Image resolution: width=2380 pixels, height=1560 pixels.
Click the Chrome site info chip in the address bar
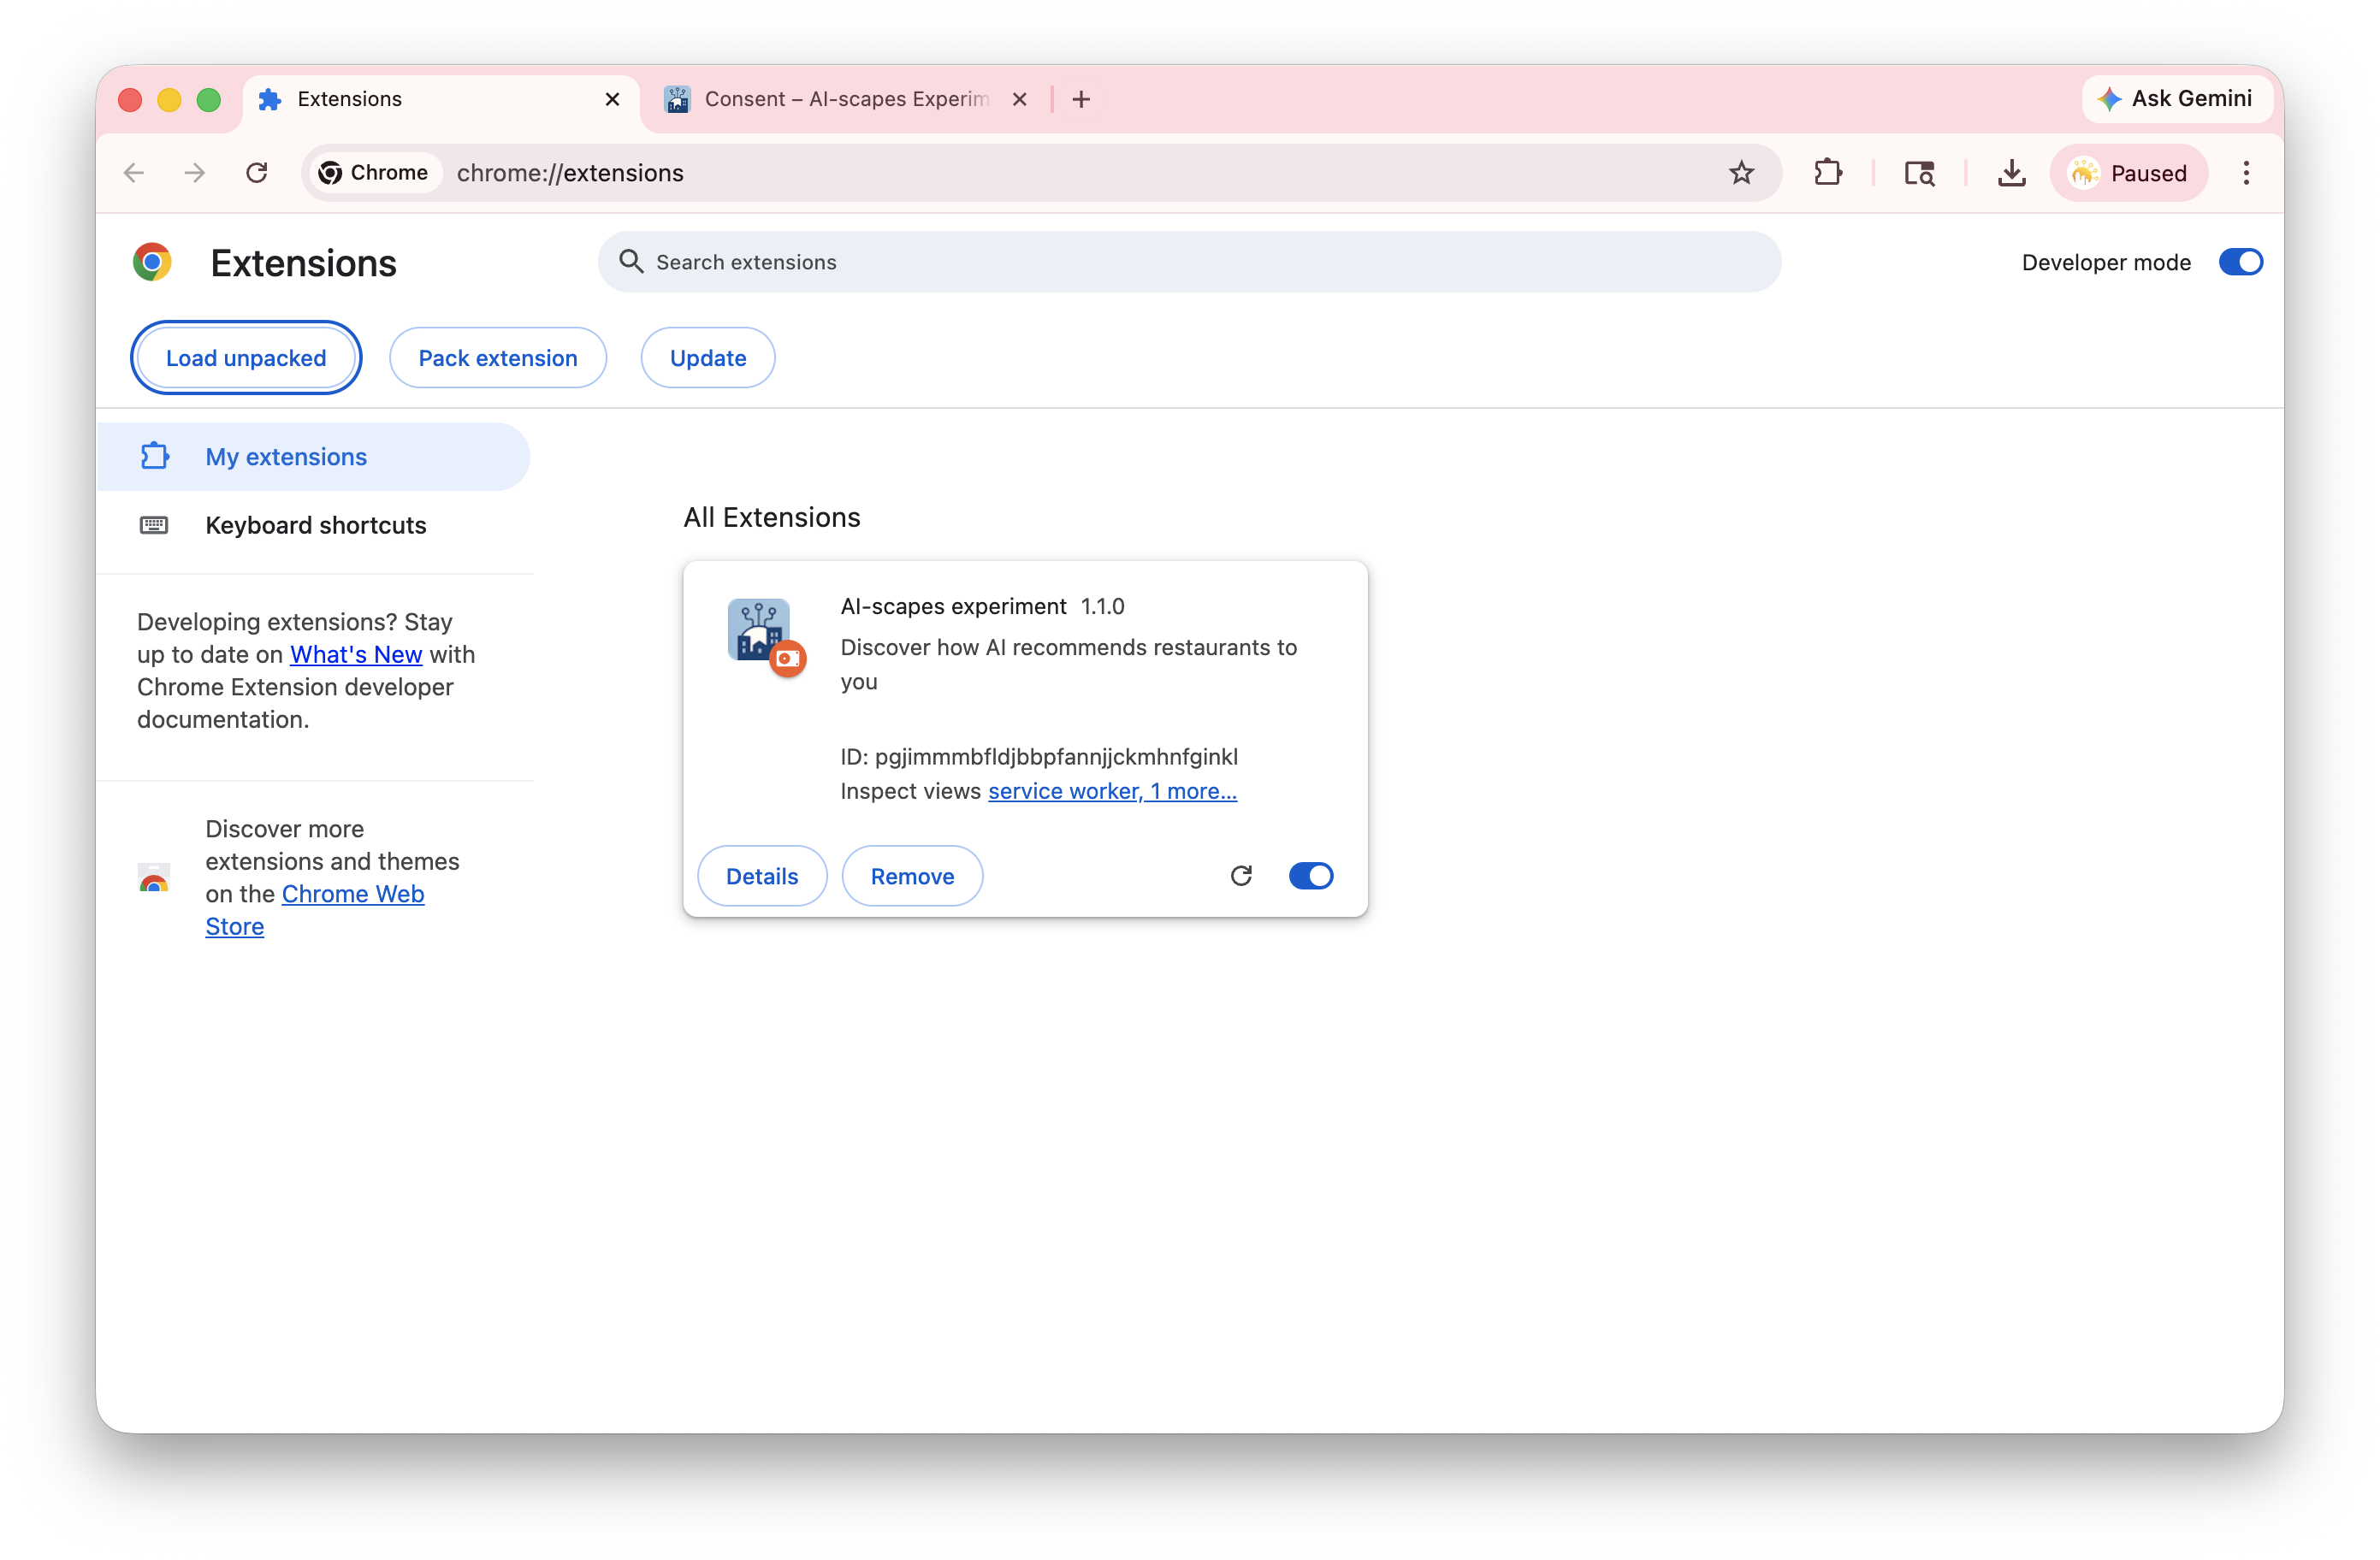pyautogui.click(x=374, y=173)
